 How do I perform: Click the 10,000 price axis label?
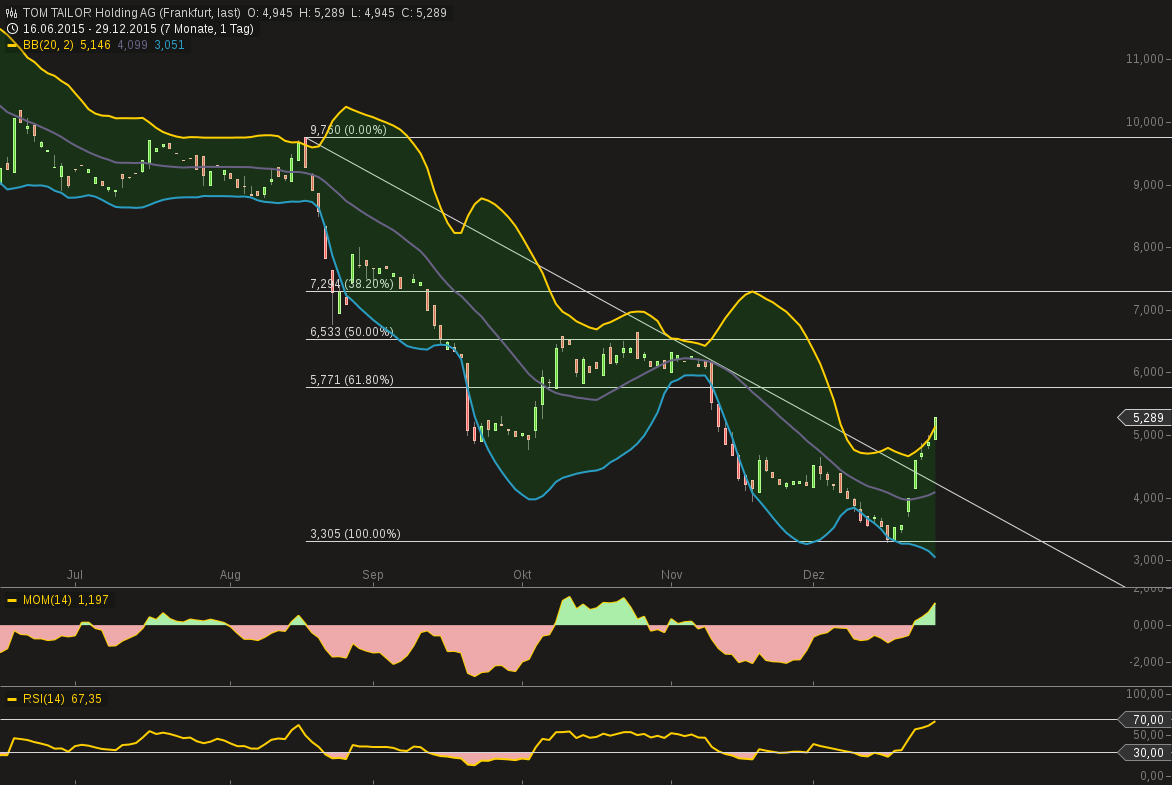coord(1144,122)
